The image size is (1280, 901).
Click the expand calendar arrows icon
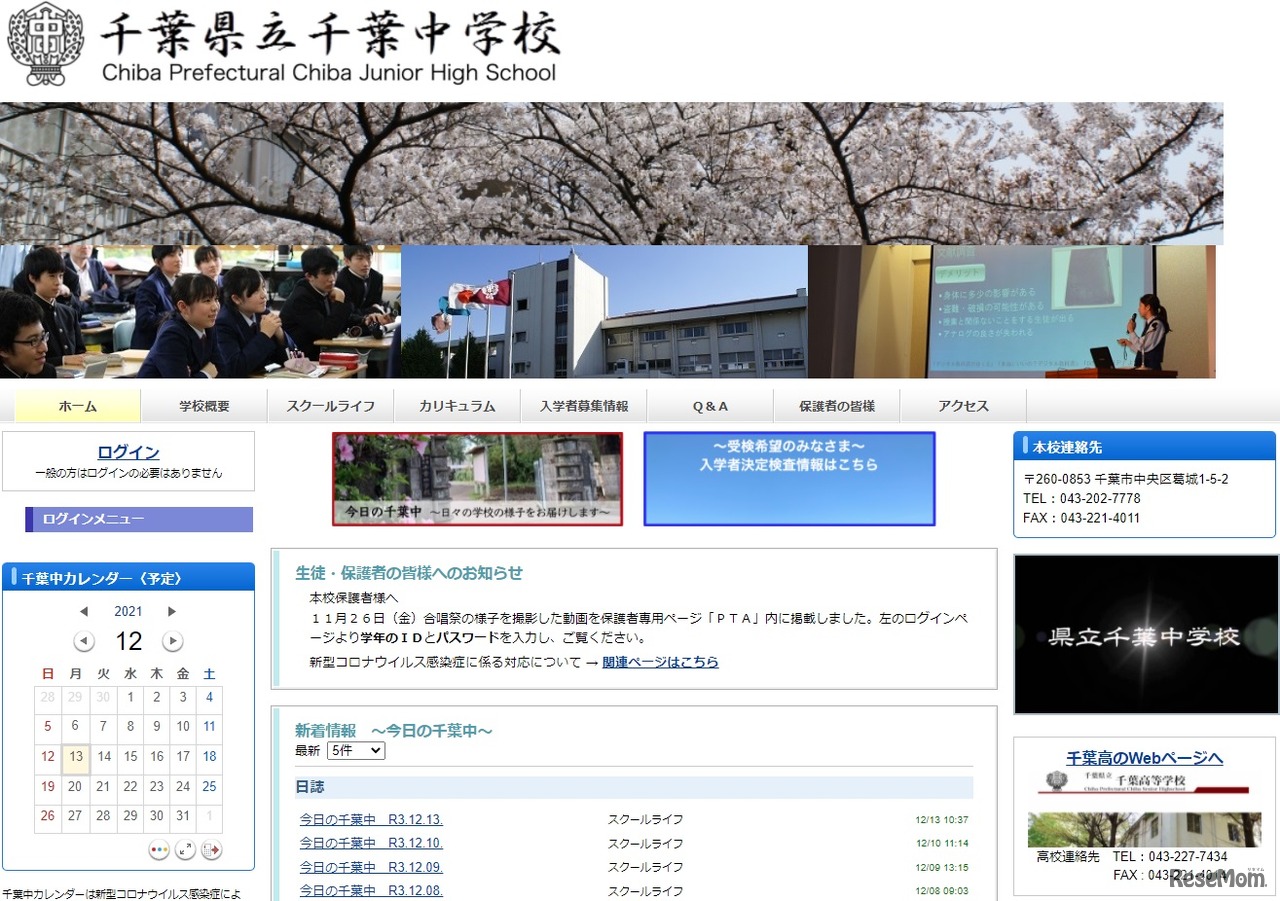click(185, 850)
